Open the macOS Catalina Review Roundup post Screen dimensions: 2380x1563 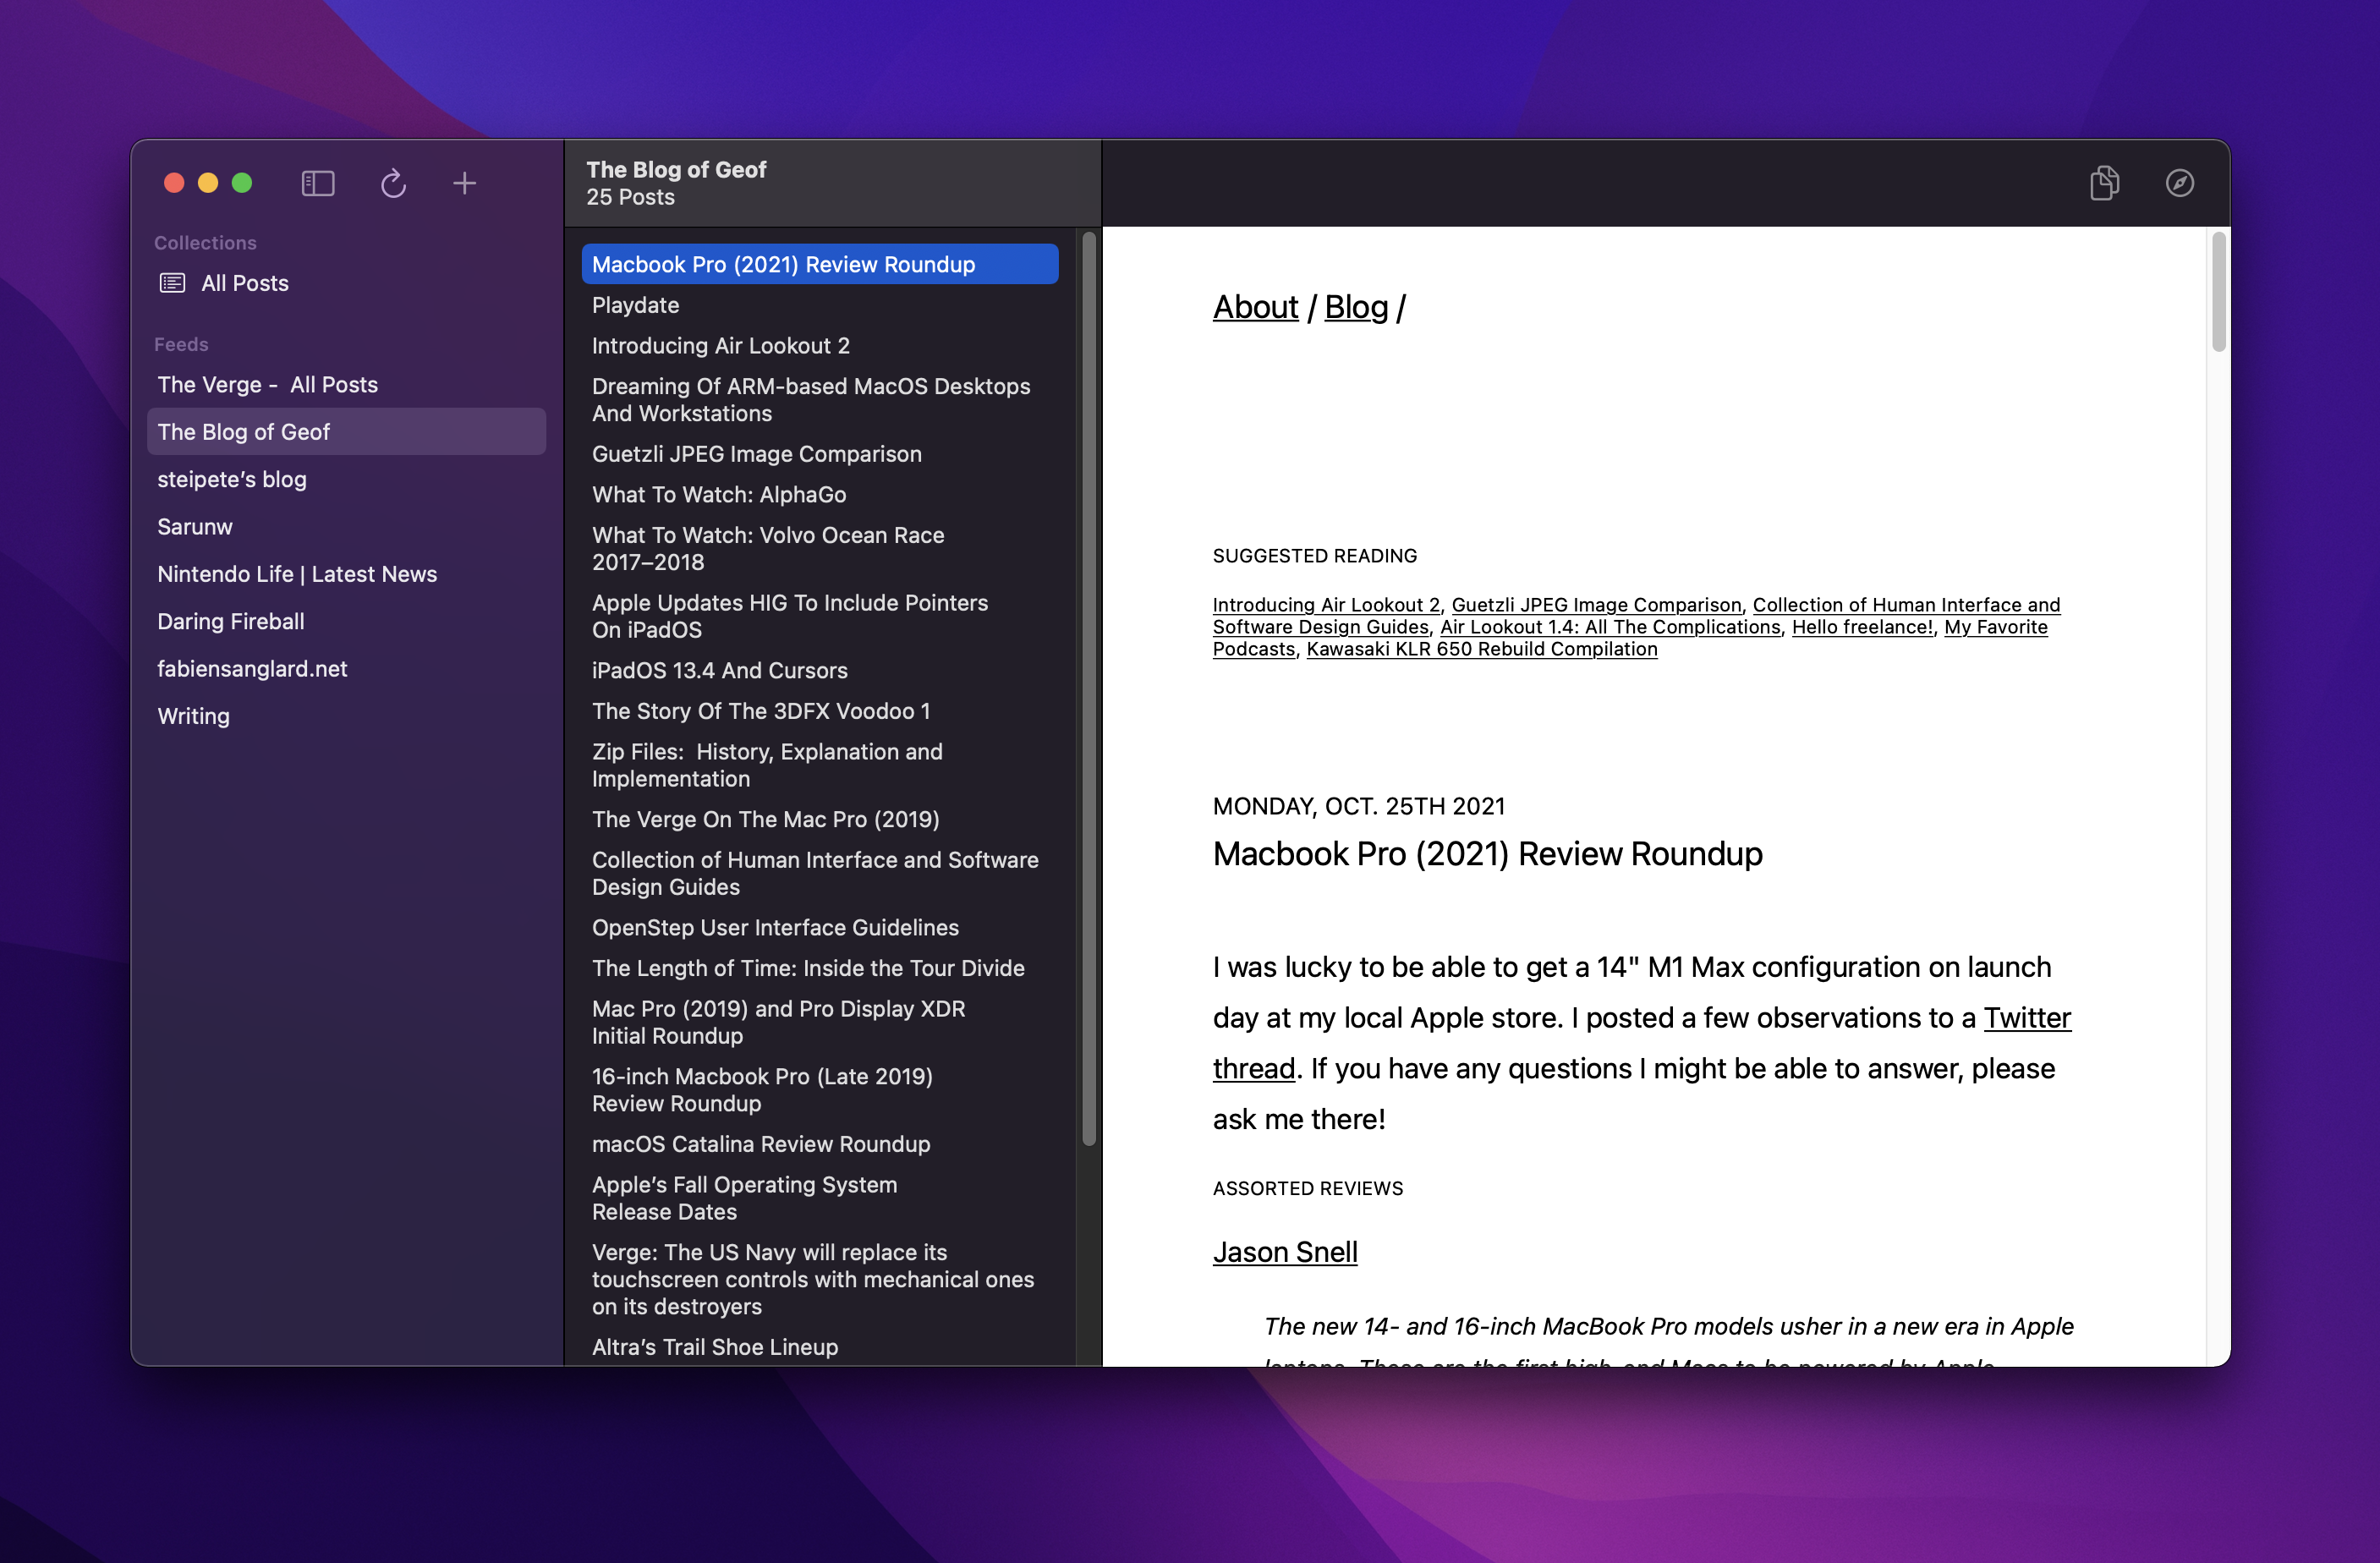[x=760, y=1144]
